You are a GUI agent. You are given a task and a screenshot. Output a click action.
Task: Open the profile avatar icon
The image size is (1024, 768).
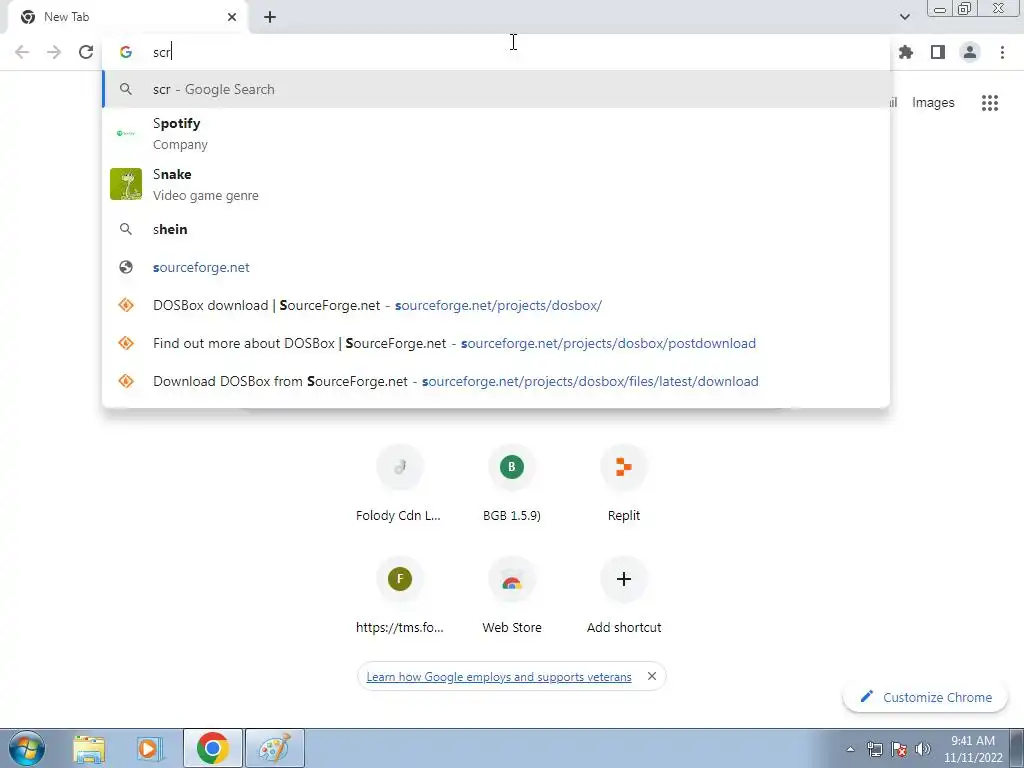[970, 52]
